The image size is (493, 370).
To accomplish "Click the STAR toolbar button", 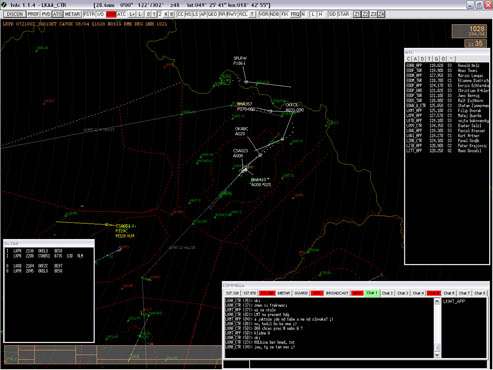I will [343, 14].
